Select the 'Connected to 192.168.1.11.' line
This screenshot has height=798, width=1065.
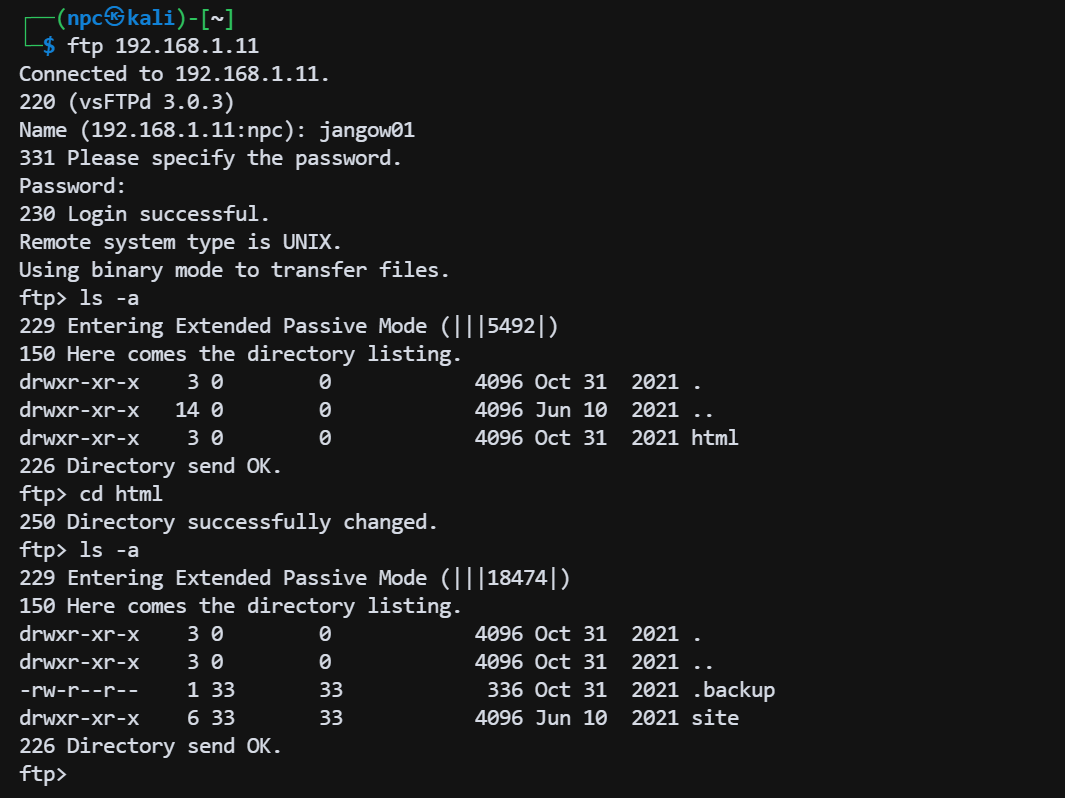174,74
